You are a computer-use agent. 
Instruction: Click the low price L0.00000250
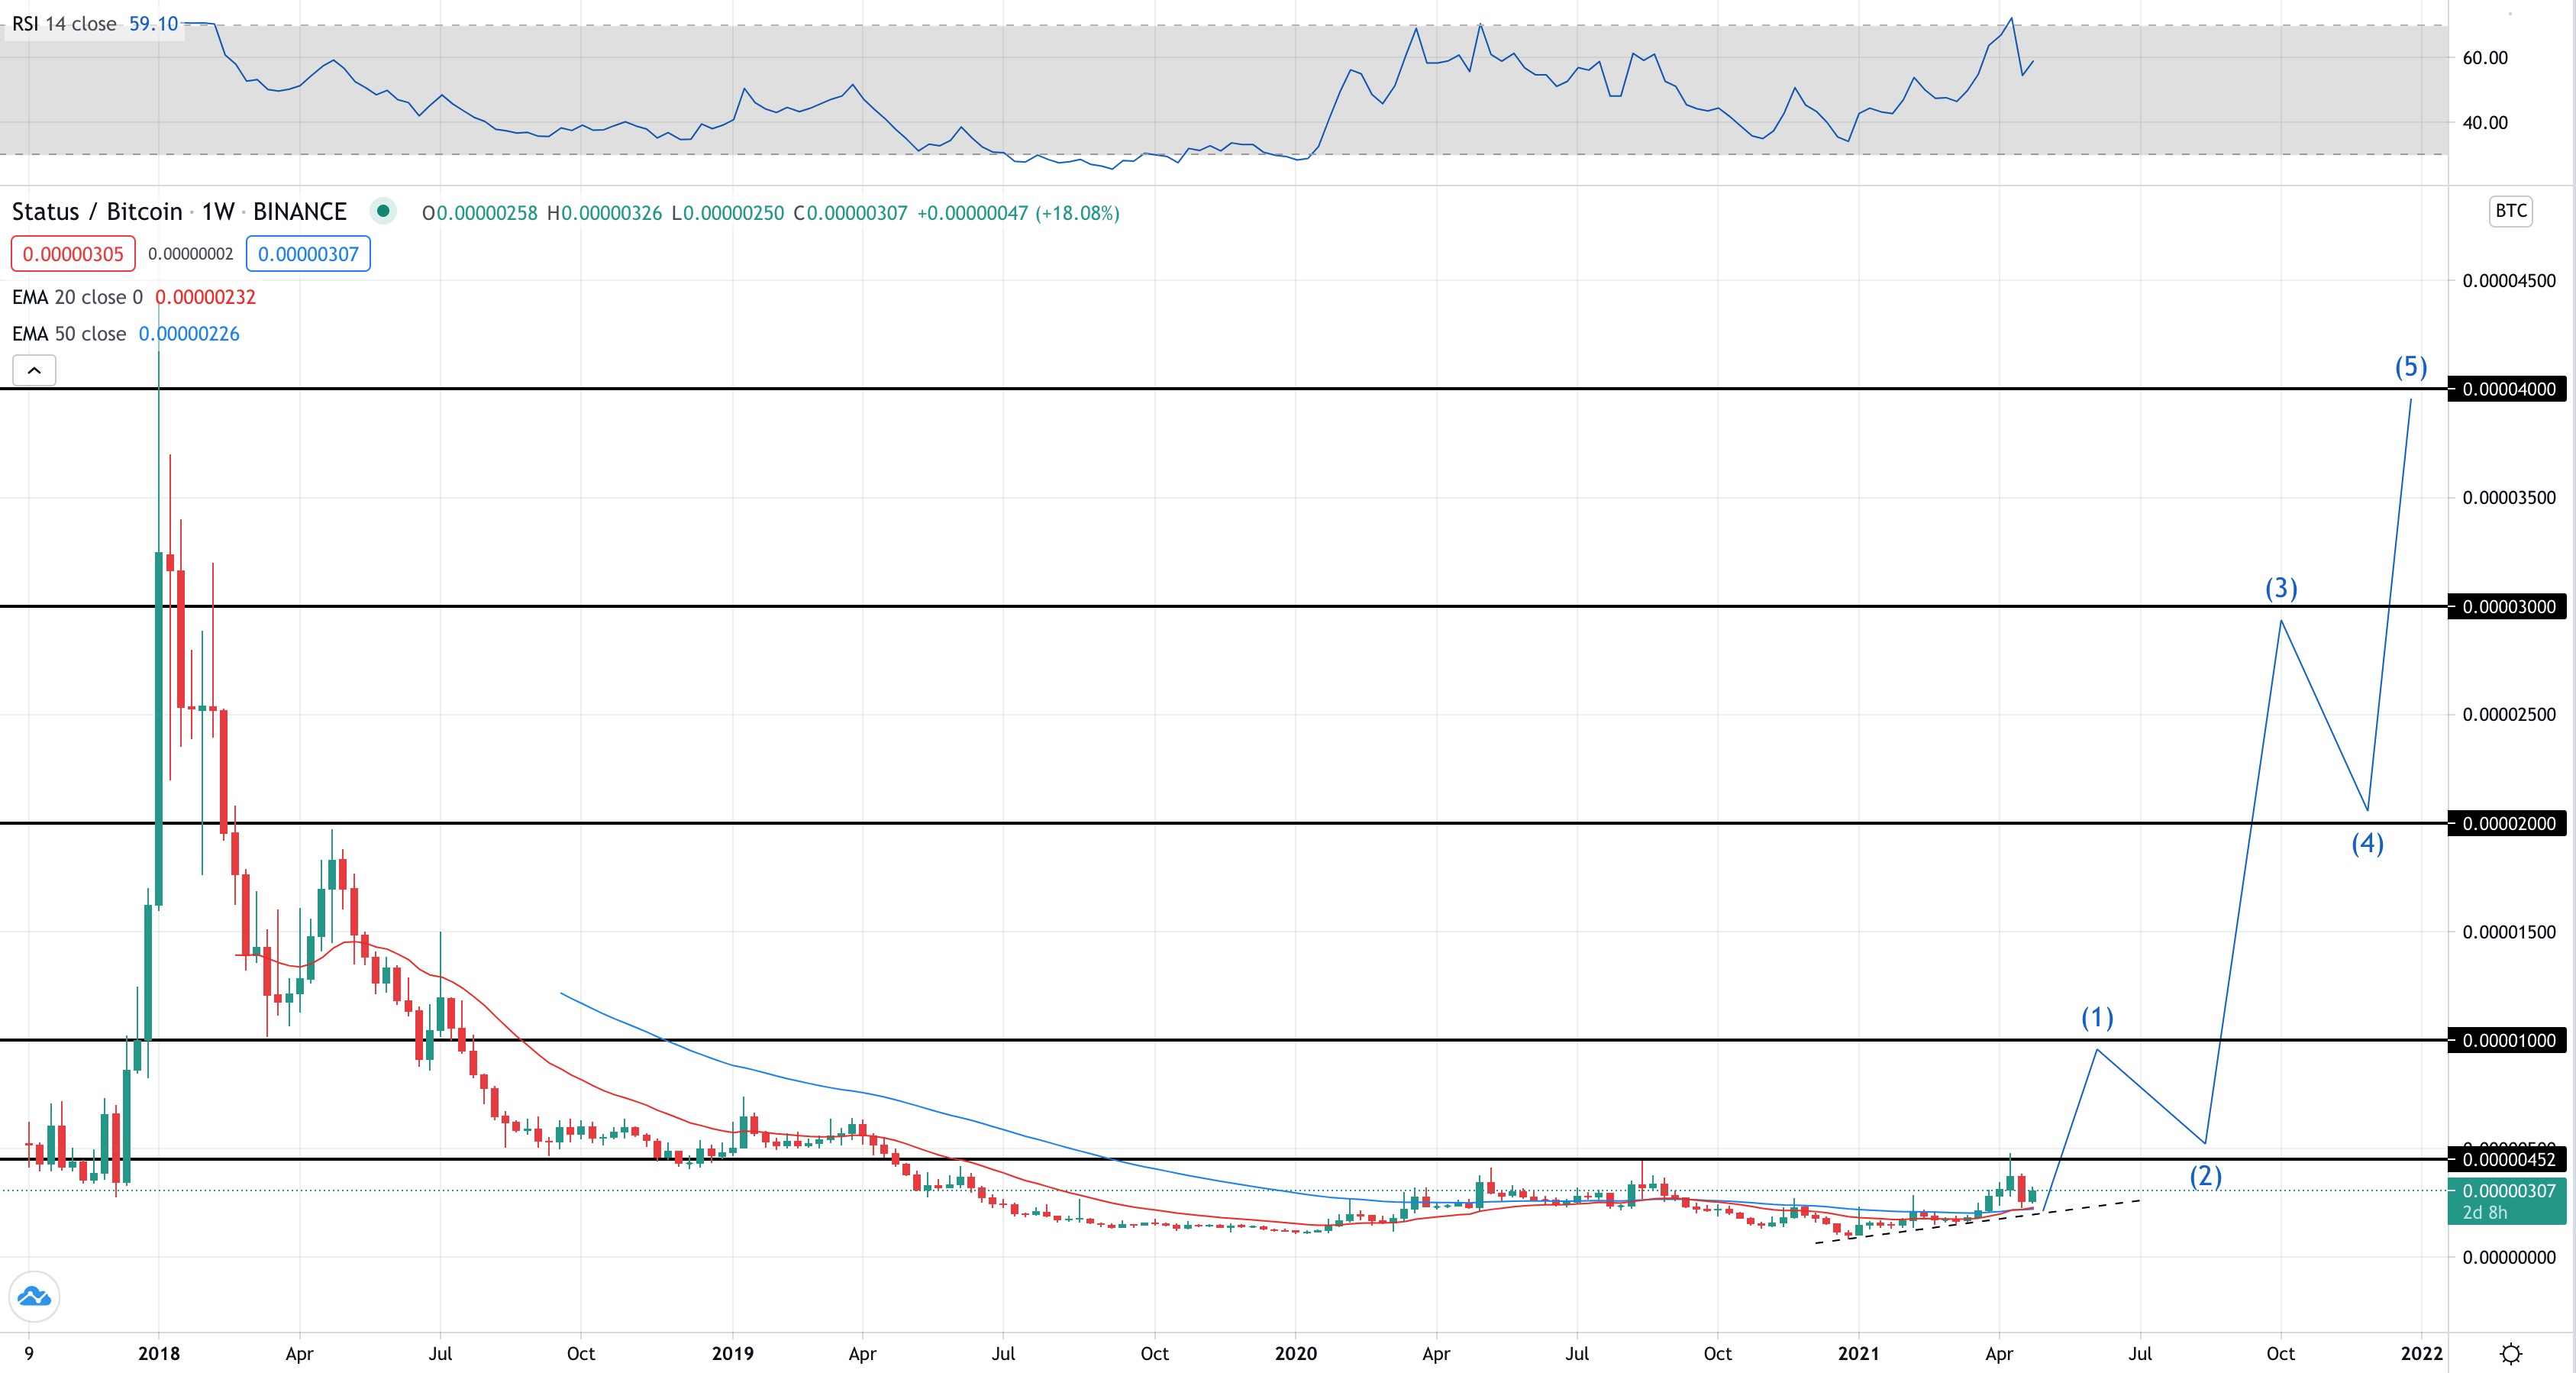728,213
